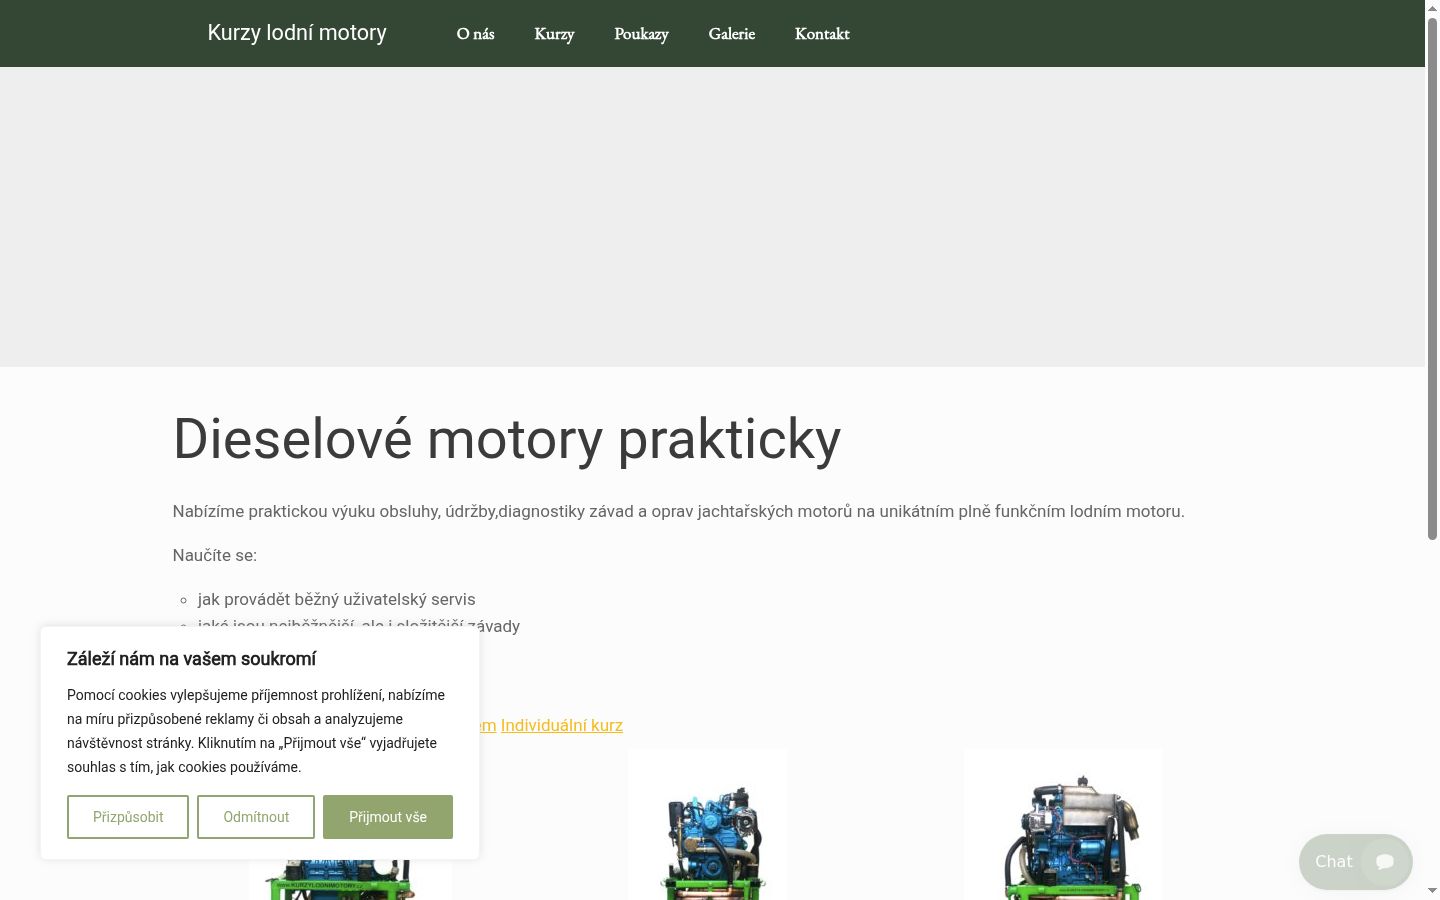Open the Poukazy menu item
The image size is (1440, 900).
click(641, 34)
